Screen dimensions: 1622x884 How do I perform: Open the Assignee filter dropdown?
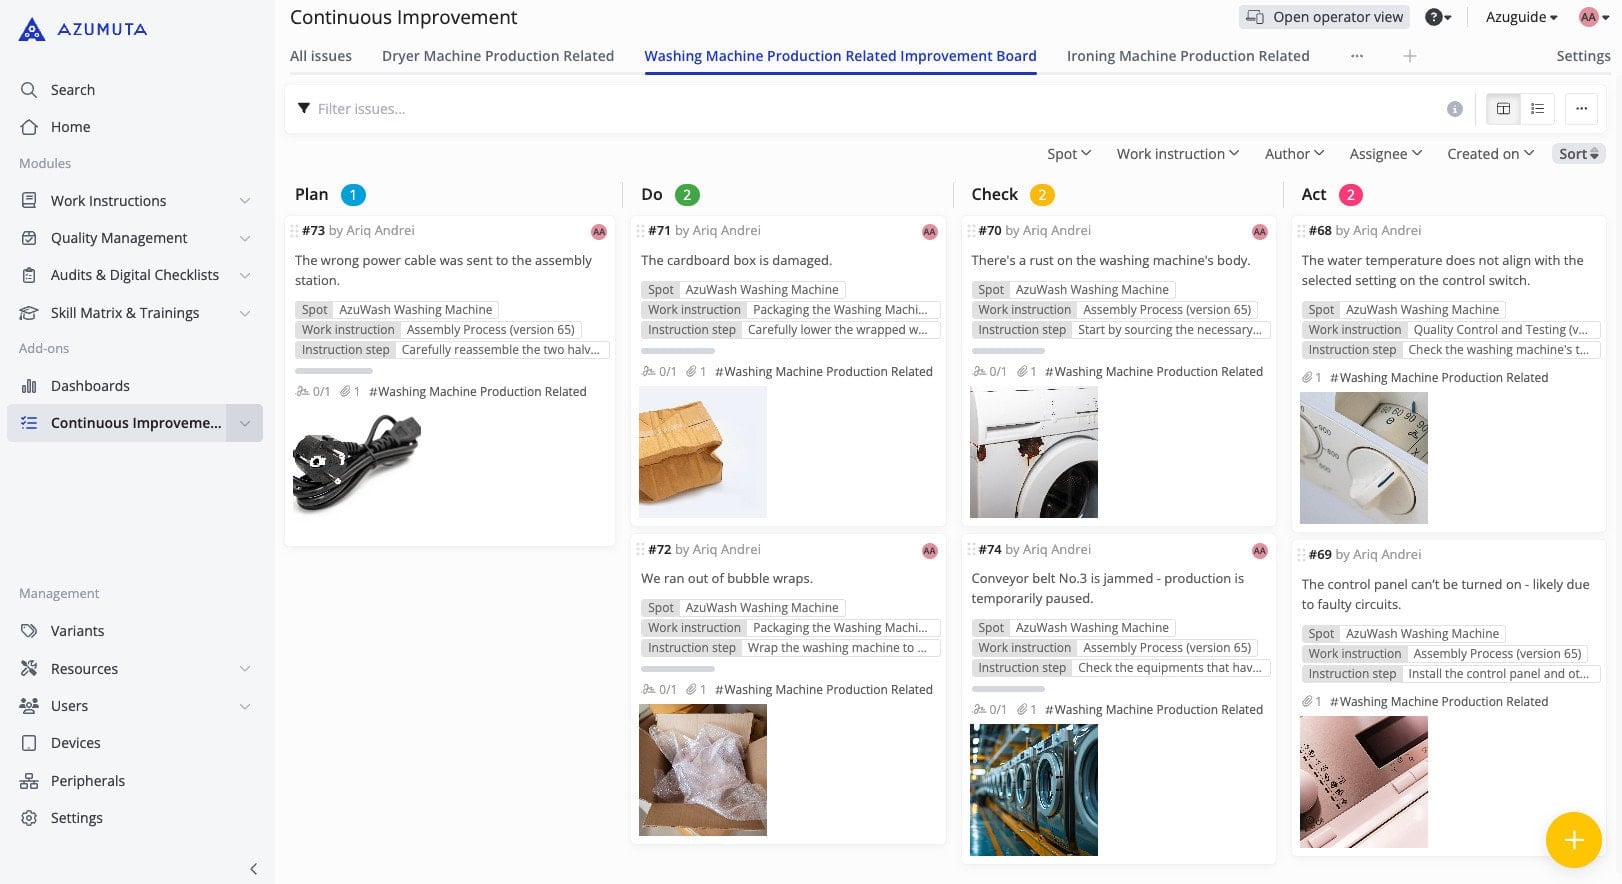[1385, 154]
